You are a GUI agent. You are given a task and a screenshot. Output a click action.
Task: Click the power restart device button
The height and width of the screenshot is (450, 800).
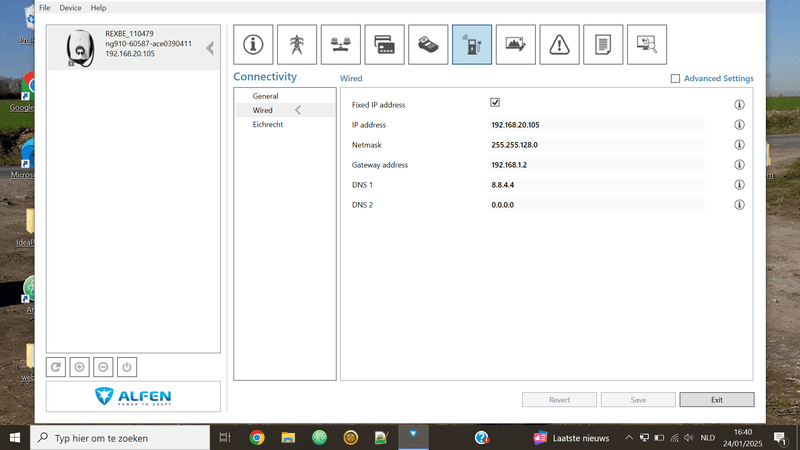127,367
